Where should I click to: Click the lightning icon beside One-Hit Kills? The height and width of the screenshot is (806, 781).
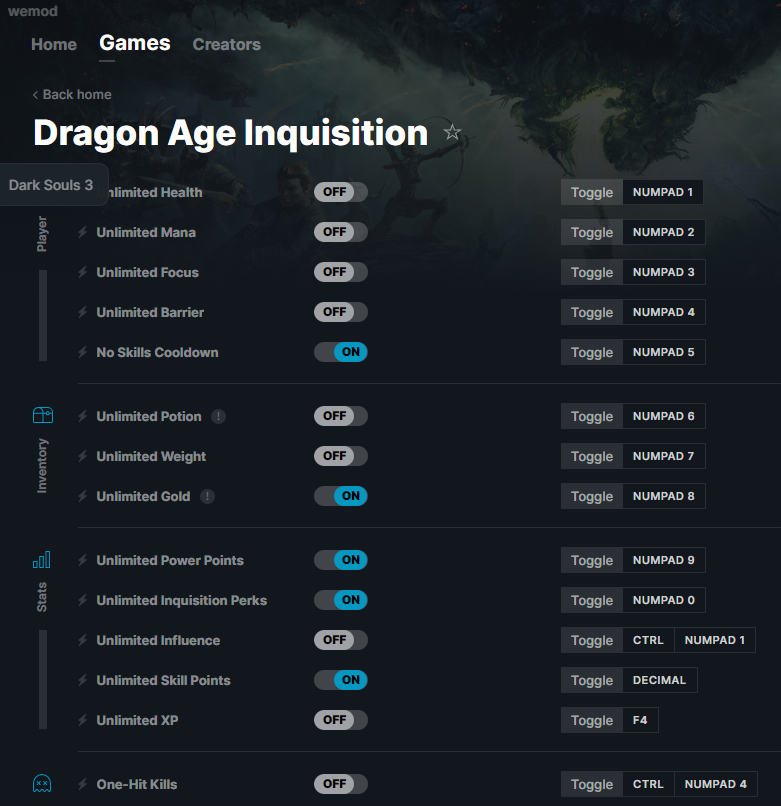coord(83,784)
